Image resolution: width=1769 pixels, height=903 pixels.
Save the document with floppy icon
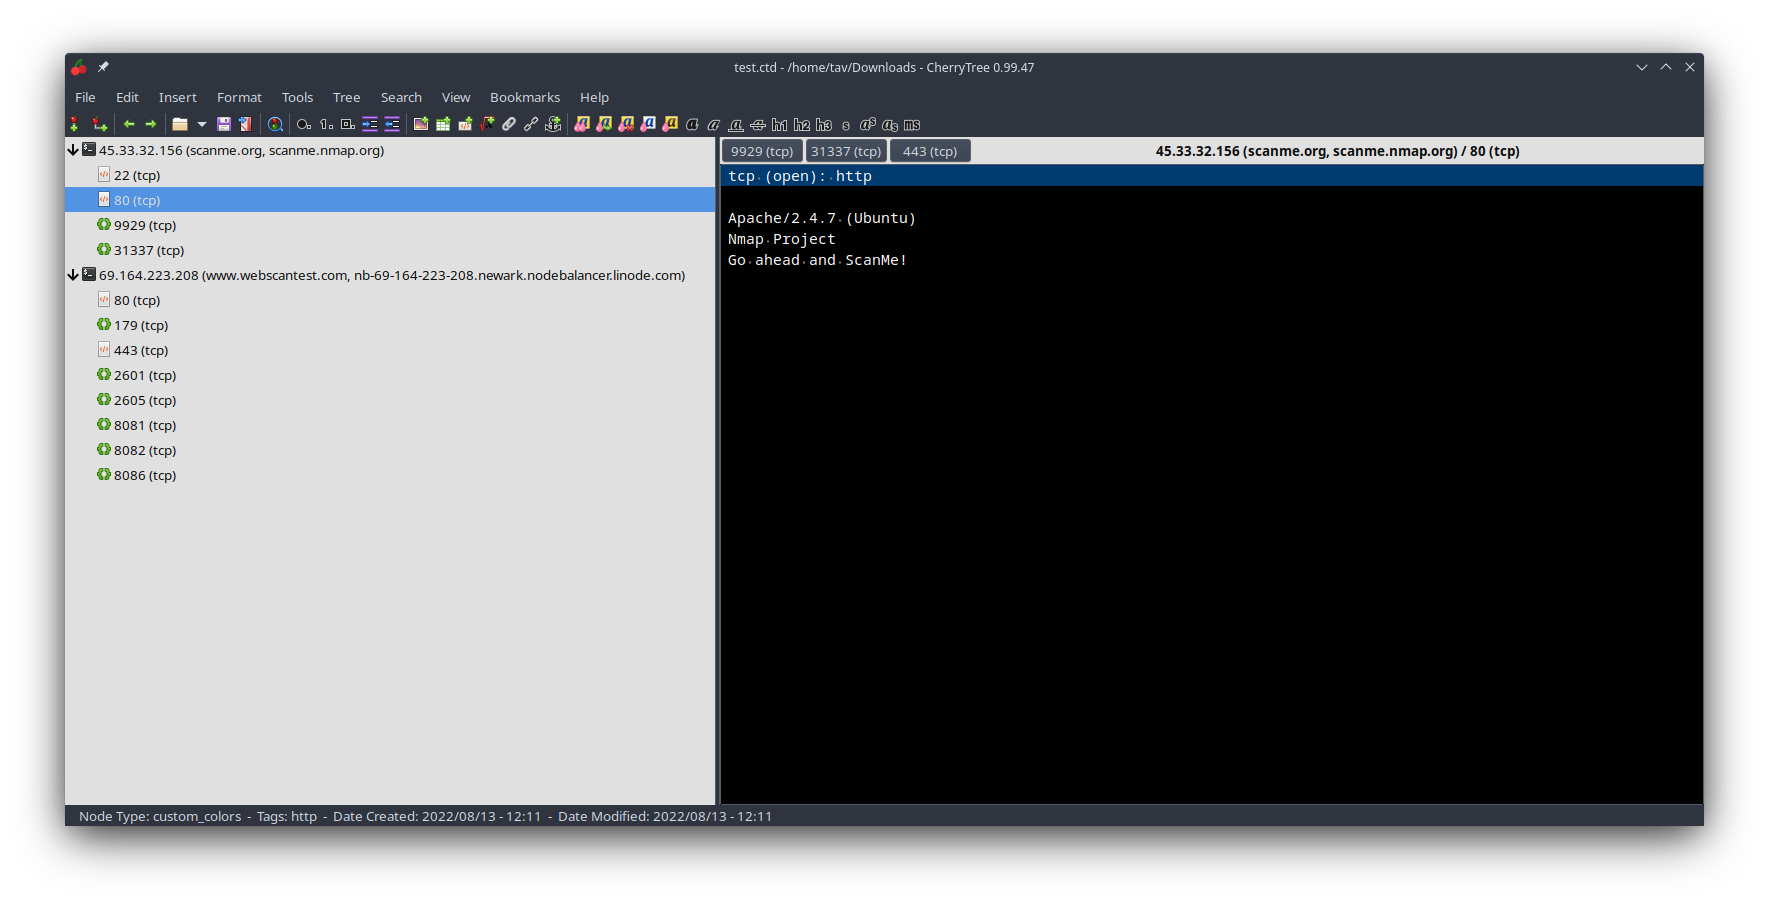point(224,124)
